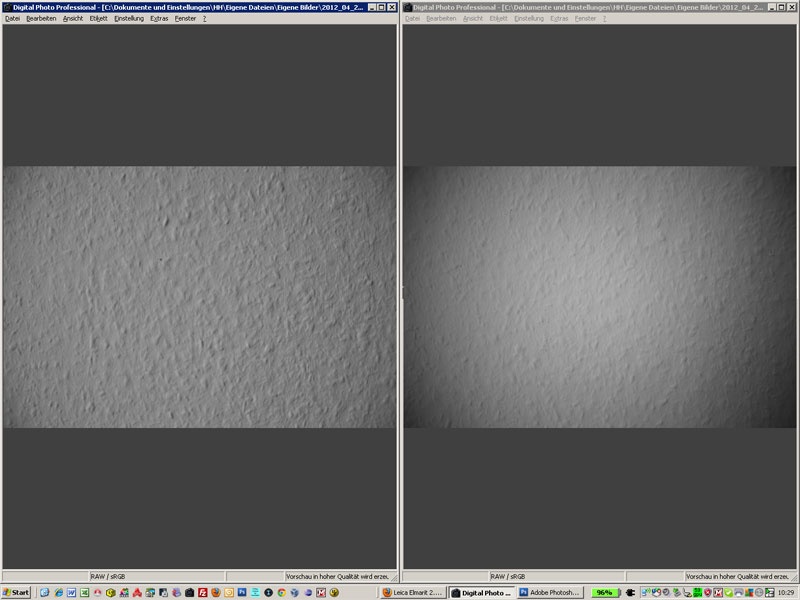Image resolution: width=800 pixels, height=600 pixels.
Task: Open the Extras menu in left window
Action: (x=159, y=18)
